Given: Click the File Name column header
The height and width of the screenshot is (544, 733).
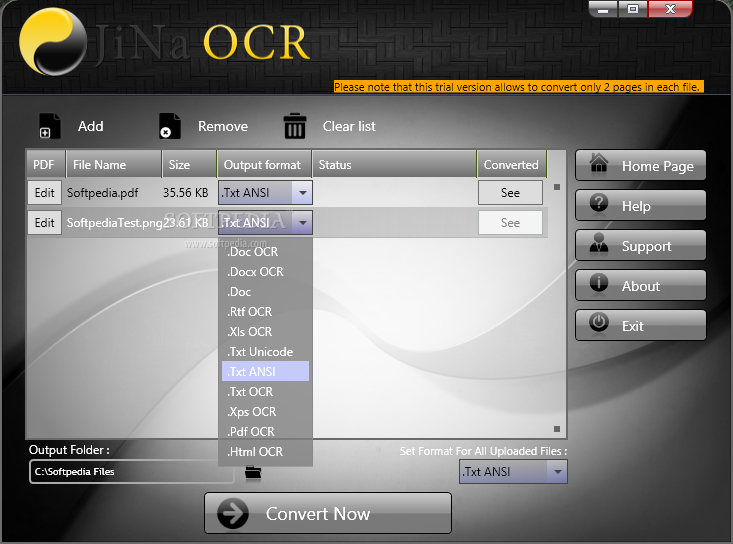Looking at the screenshot, I should [114, 165].
